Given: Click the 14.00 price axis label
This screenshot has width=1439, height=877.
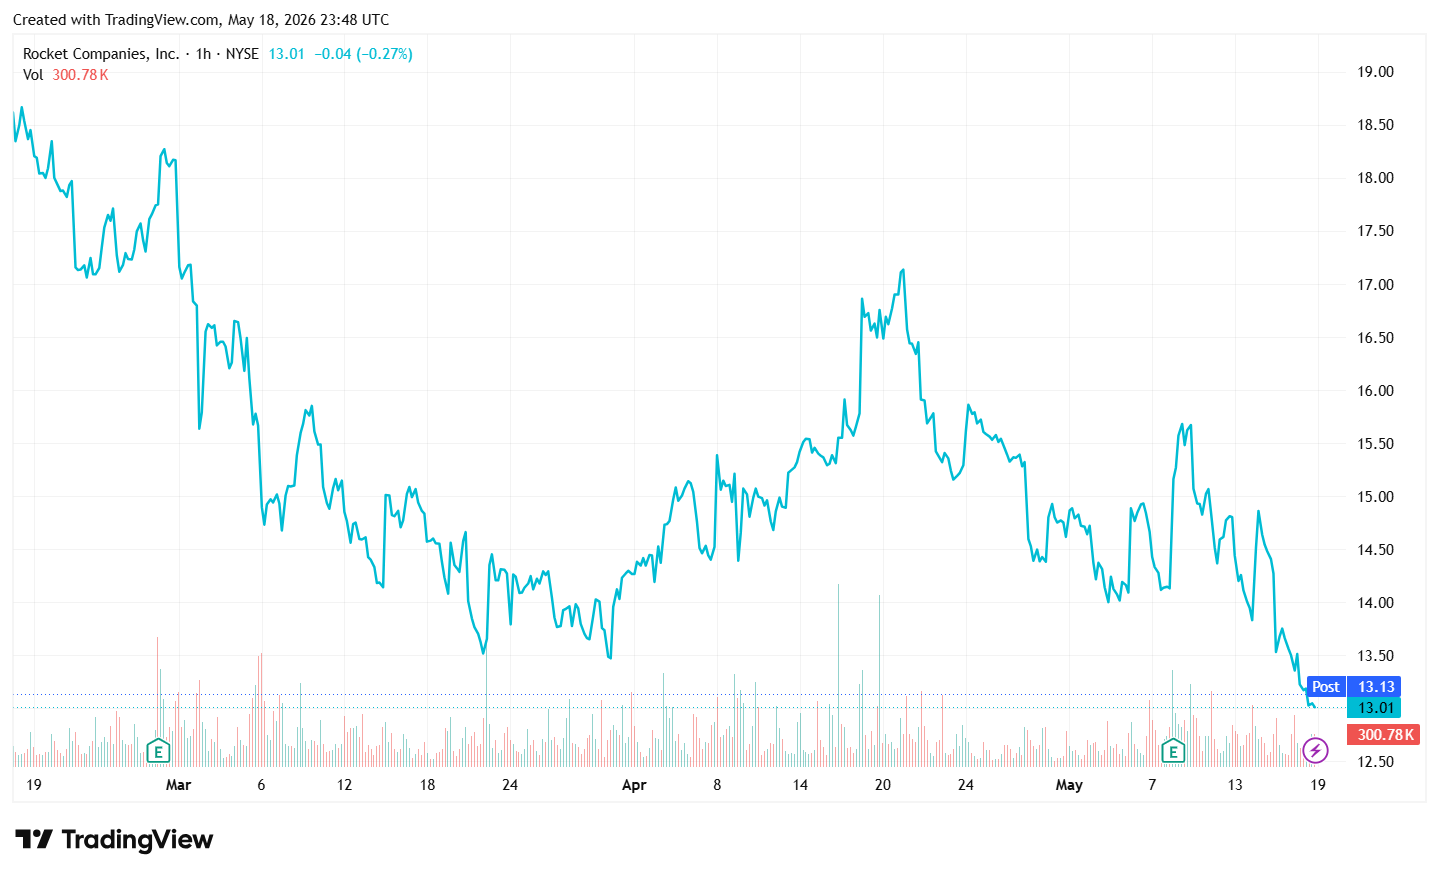Looking at the screenshot, I should point(1375,603).
